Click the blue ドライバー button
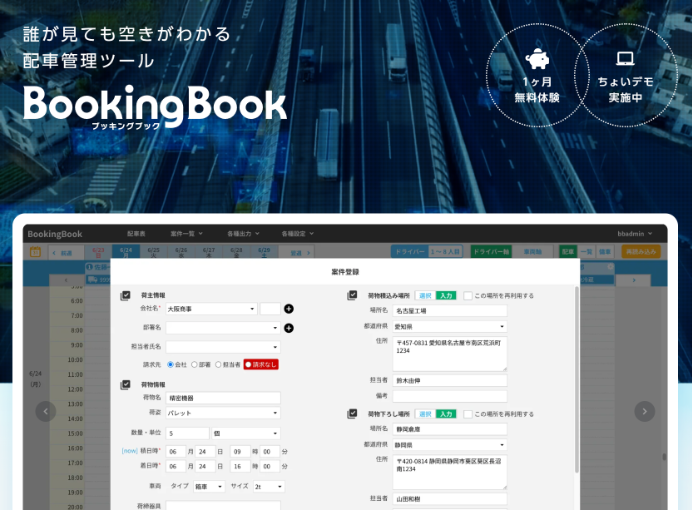This screenshot has width=692, height=510. pos(410,252)
